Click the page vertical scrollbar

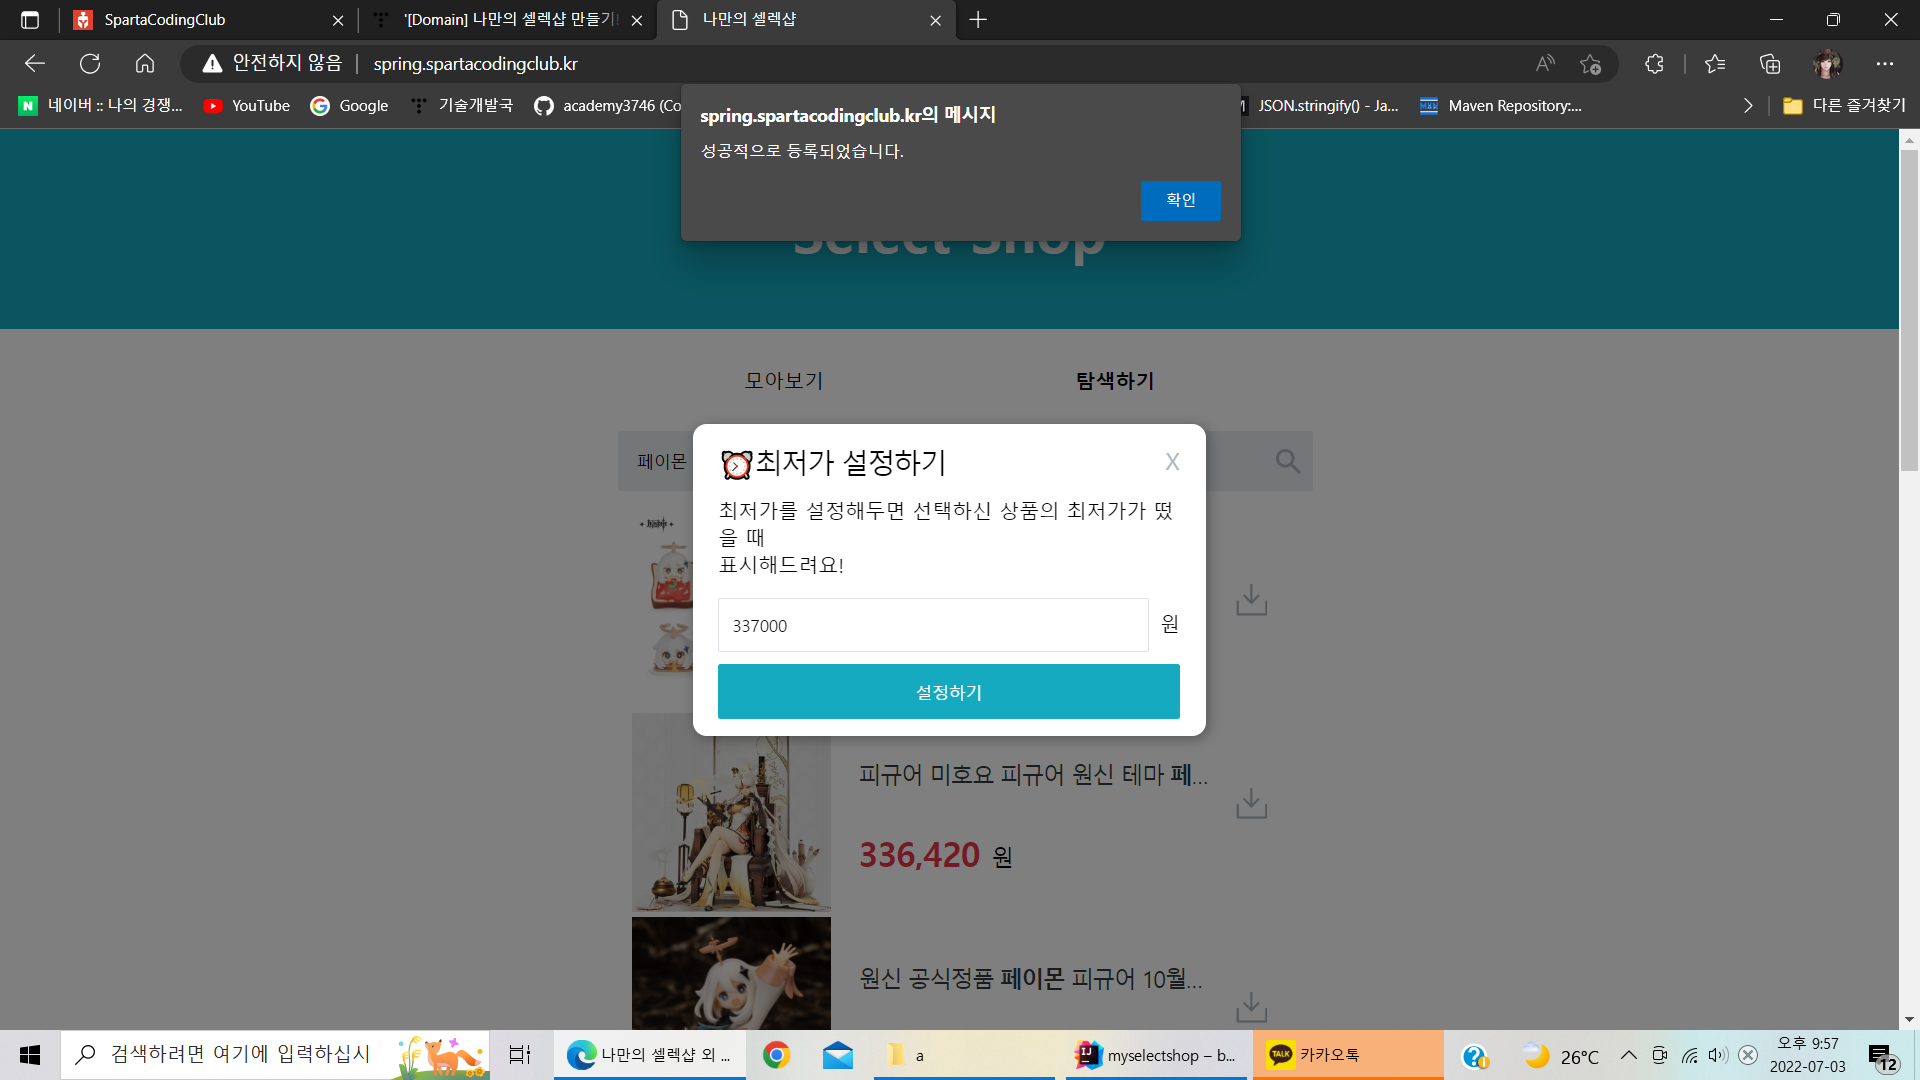coord(1909,310)
